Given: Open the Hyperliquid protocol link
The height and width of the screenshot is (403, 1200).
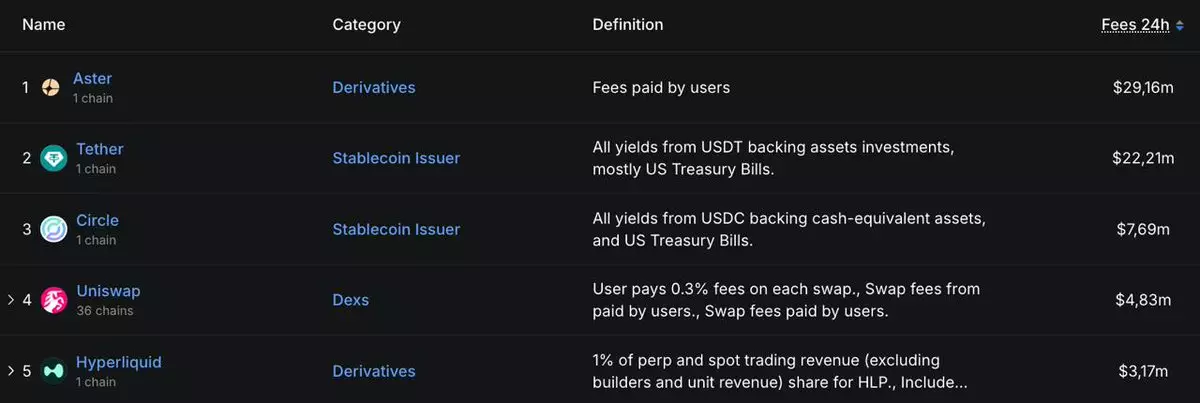Looking at the screenshot, I should (x=118, y=362).
